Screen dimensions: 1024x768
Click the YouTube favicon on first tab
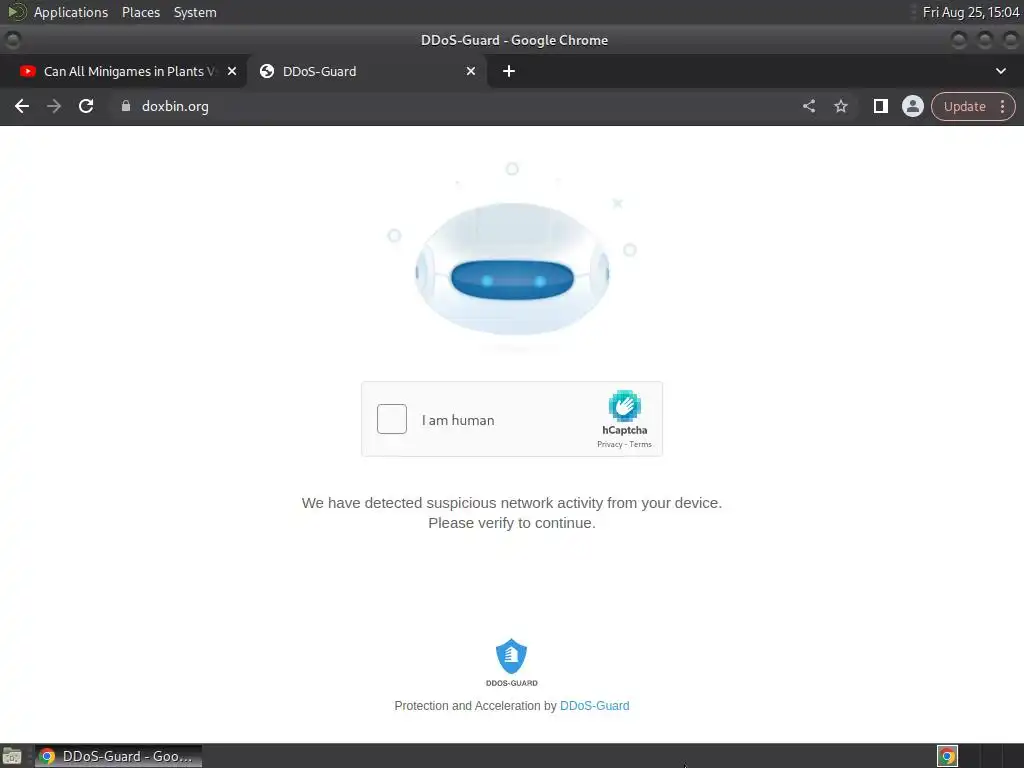(27, 71)
